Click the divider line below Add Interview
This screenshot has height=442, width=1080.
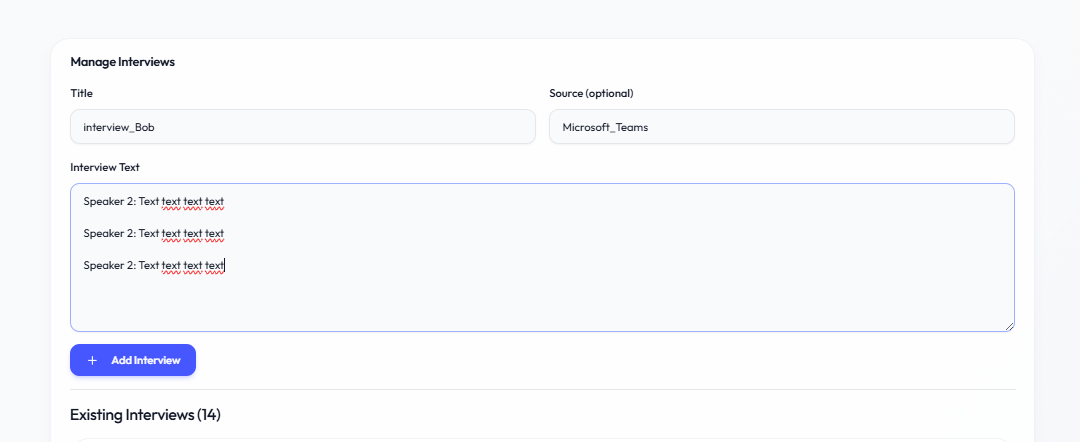coord(542,389)
